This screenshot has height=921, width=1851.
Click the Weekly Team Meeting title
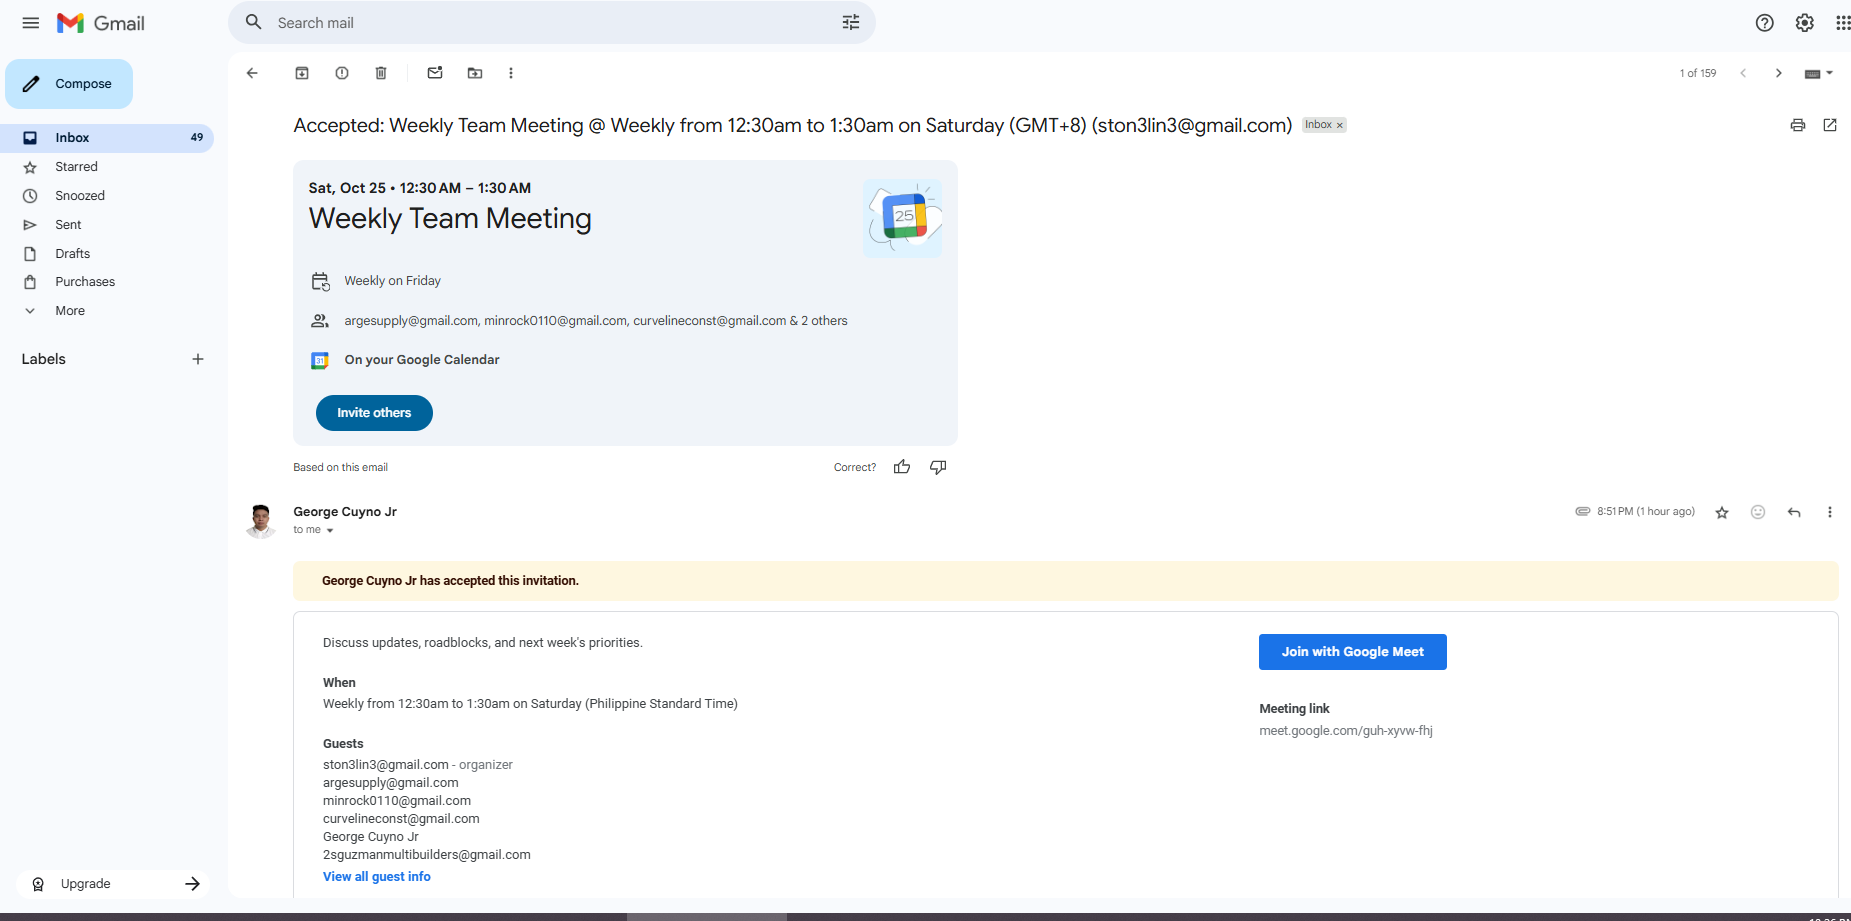point(450,218)
